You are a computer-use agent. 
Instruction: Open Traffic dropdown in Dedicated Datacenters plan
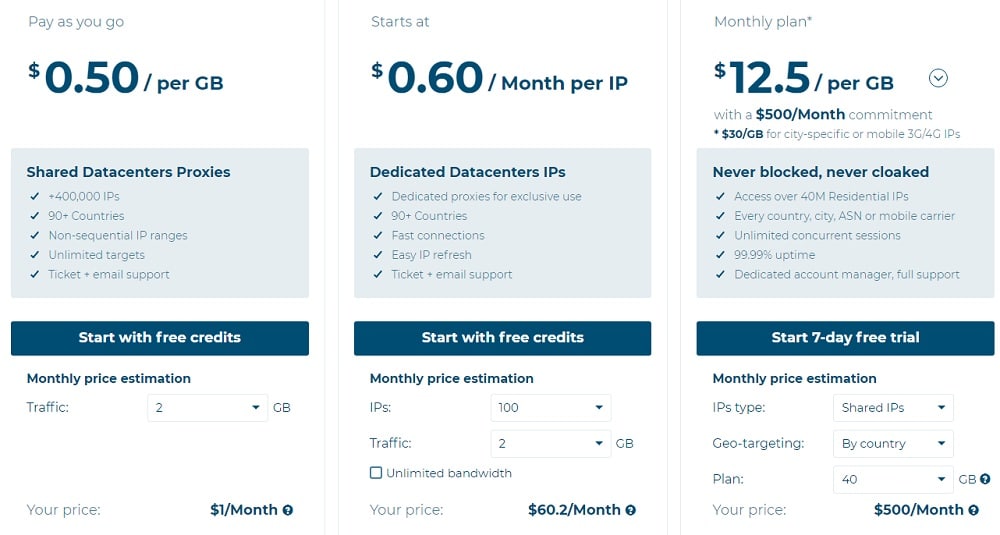550,443
